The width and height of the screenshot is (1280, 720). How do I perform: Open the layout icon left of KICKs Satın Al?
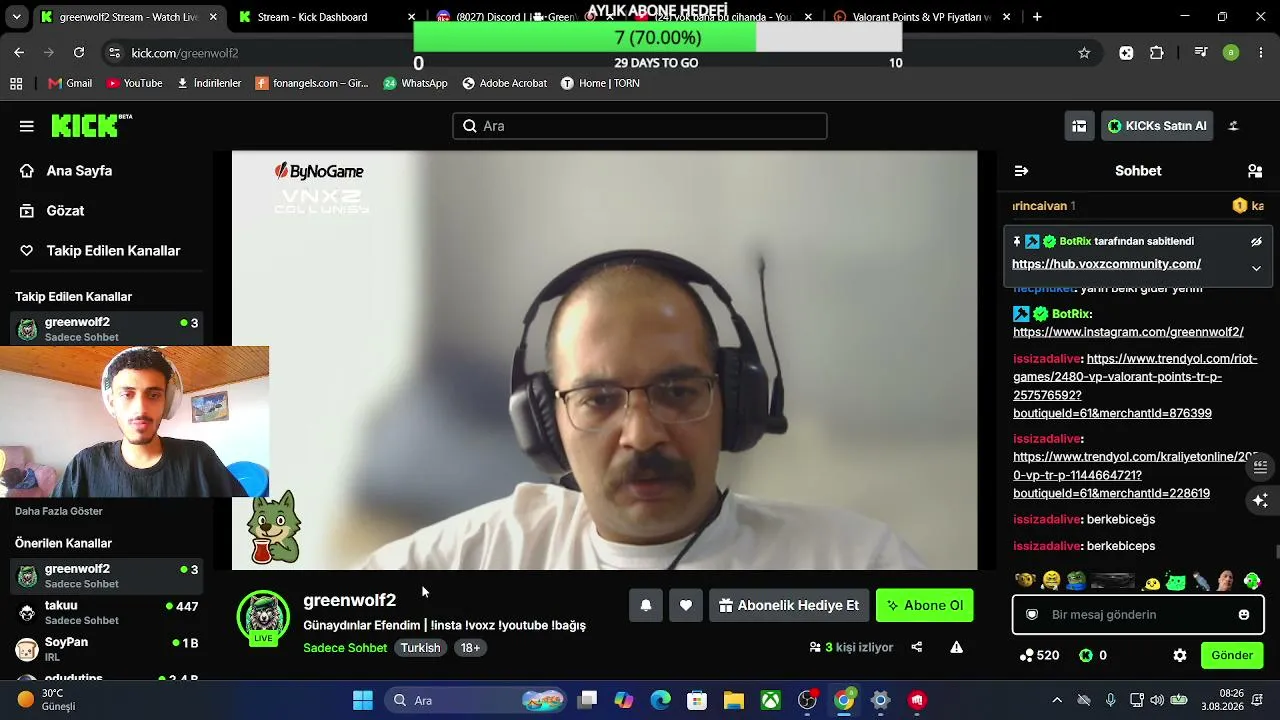point(1079,126)
